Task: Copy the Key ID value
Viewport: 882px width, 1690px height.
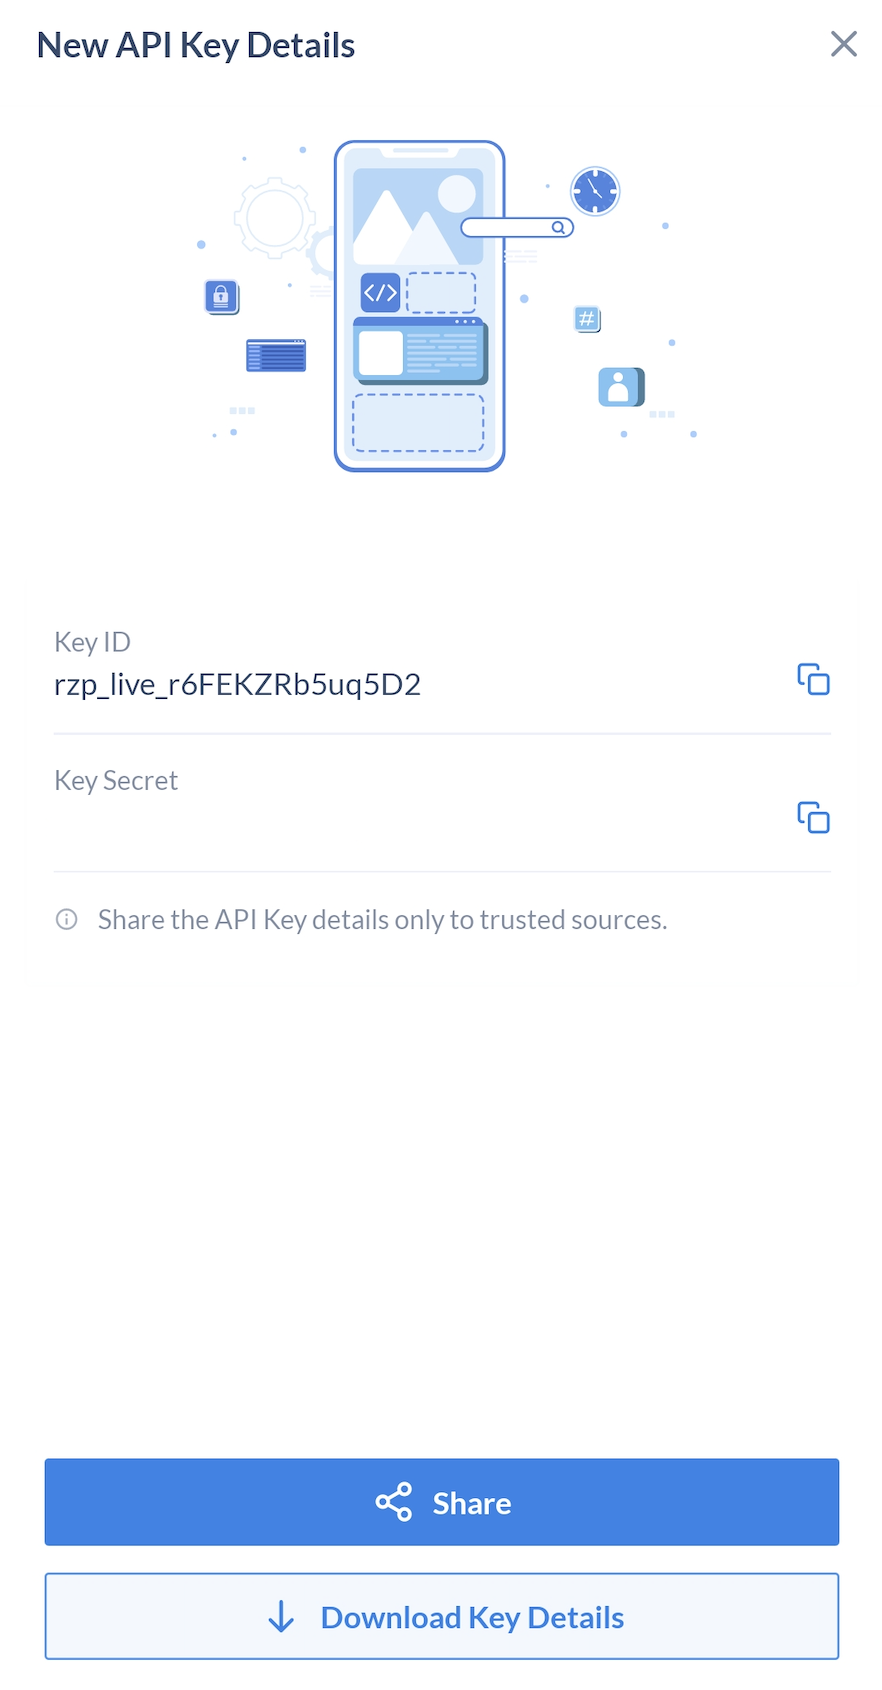Action: point(813,679)
